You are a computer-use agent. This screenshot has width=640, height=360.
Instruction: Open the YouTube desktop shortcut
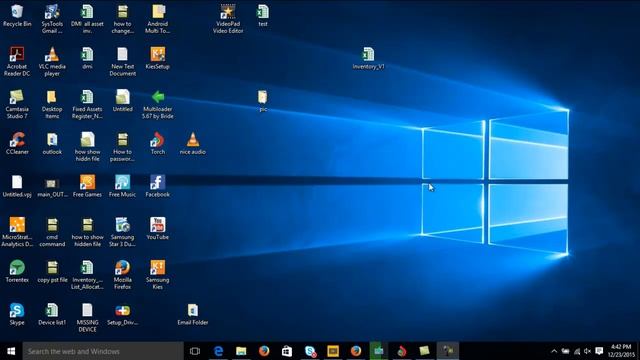(158, 229)
